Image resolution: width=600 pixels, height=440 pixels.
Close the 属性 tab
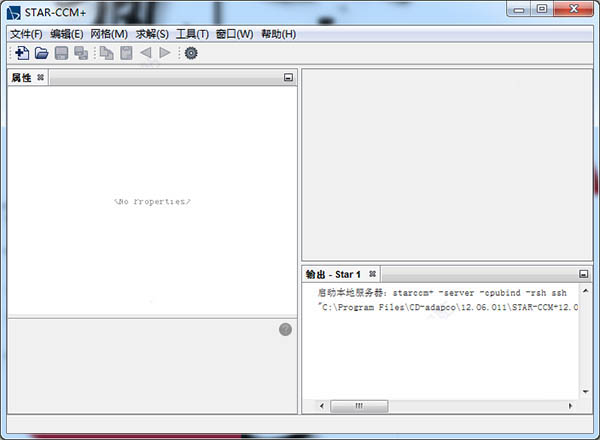click(x=41, y=78)
